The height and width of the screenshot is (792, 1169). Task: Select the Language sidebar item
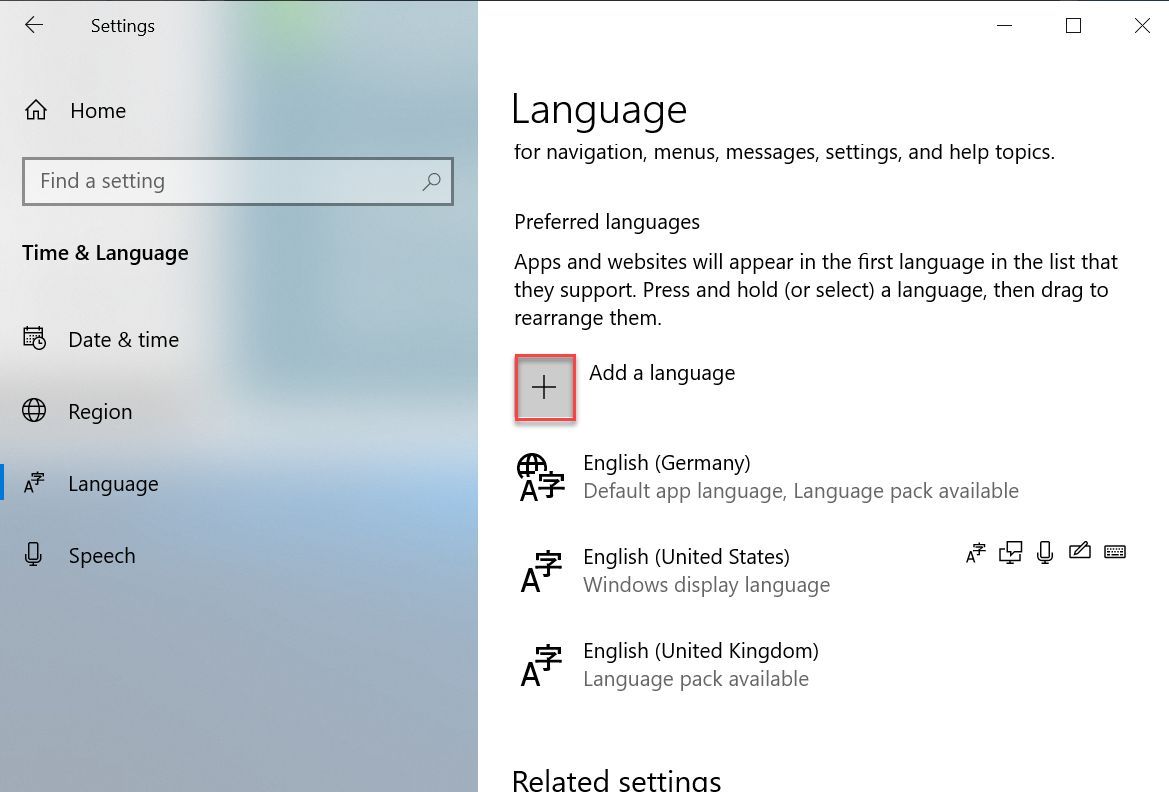pos(239,483)
